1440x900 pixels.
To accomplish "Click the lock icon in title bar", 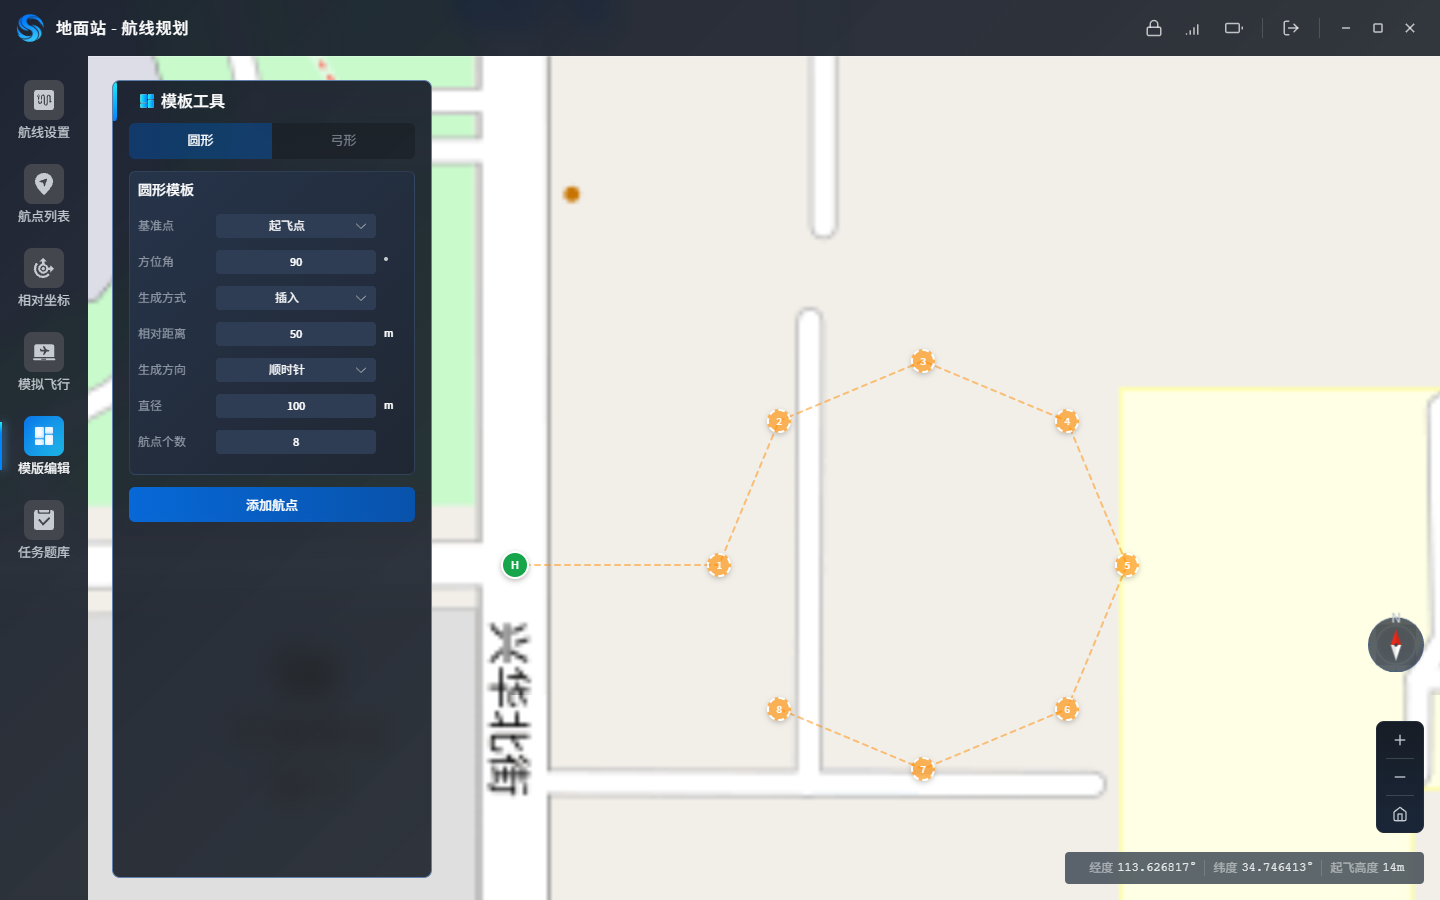I will click(1154, 28).
